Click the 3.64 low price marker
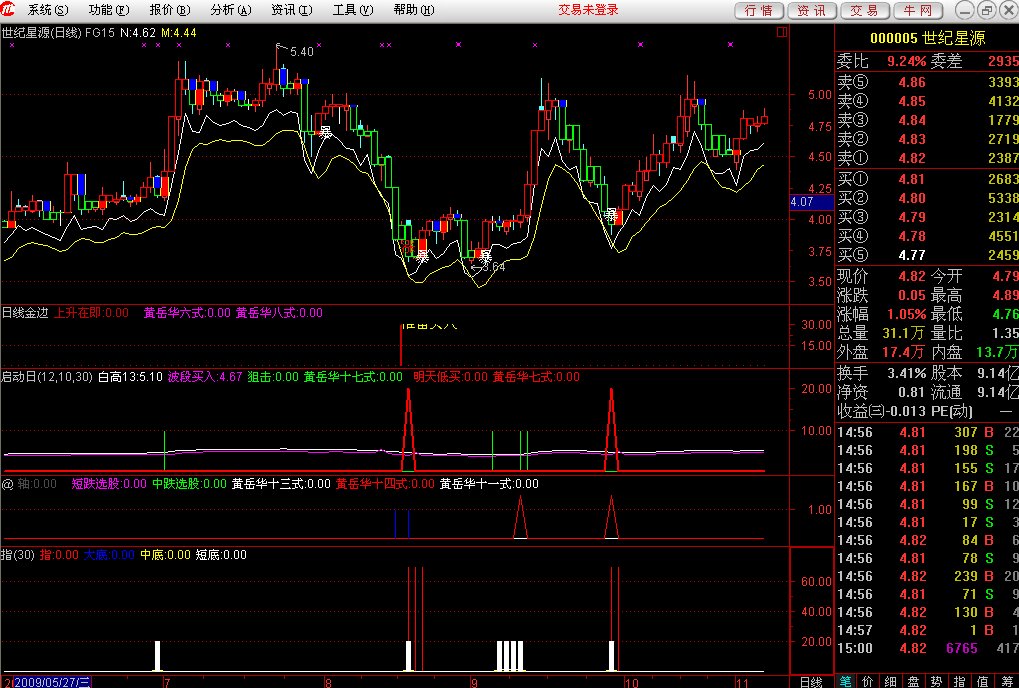 (490, 267)
